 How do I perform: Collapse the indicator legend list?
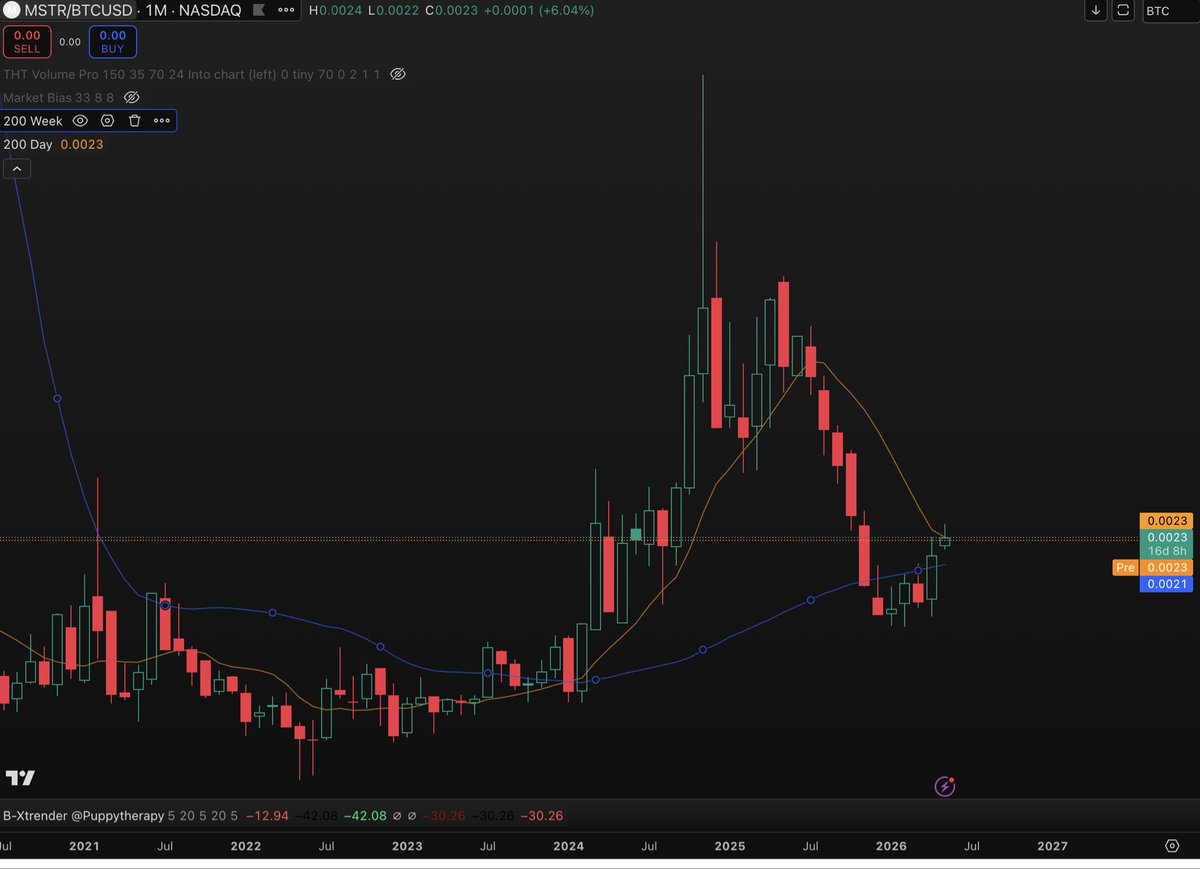click(17, 169)
